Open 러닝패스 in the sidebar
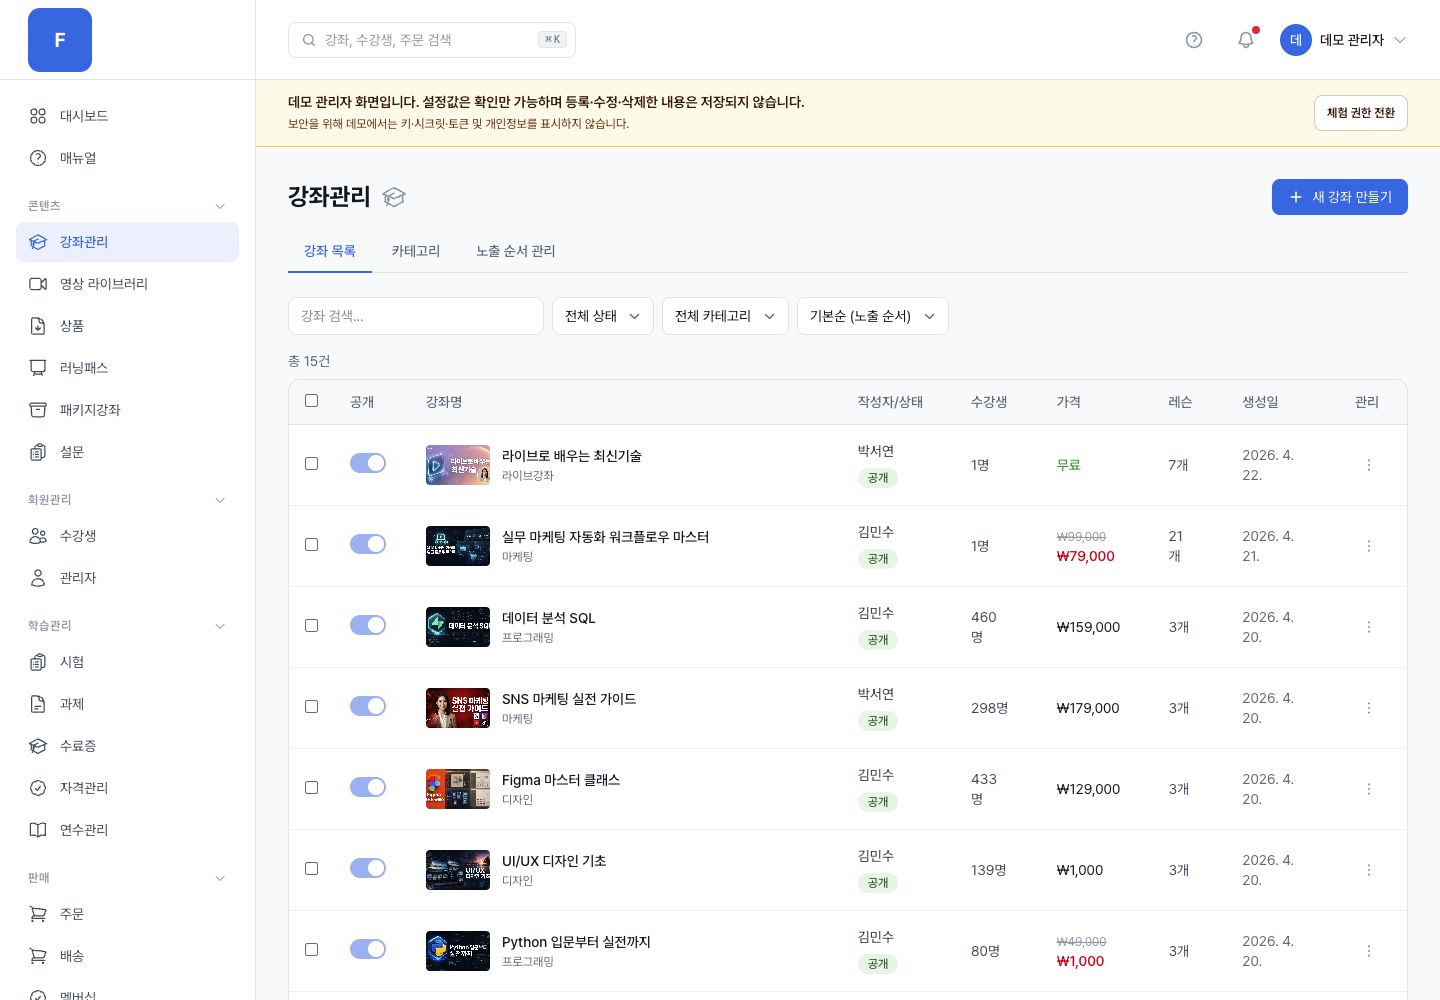This screenshot has height=1000, width=1440. (x=127, y=368)
